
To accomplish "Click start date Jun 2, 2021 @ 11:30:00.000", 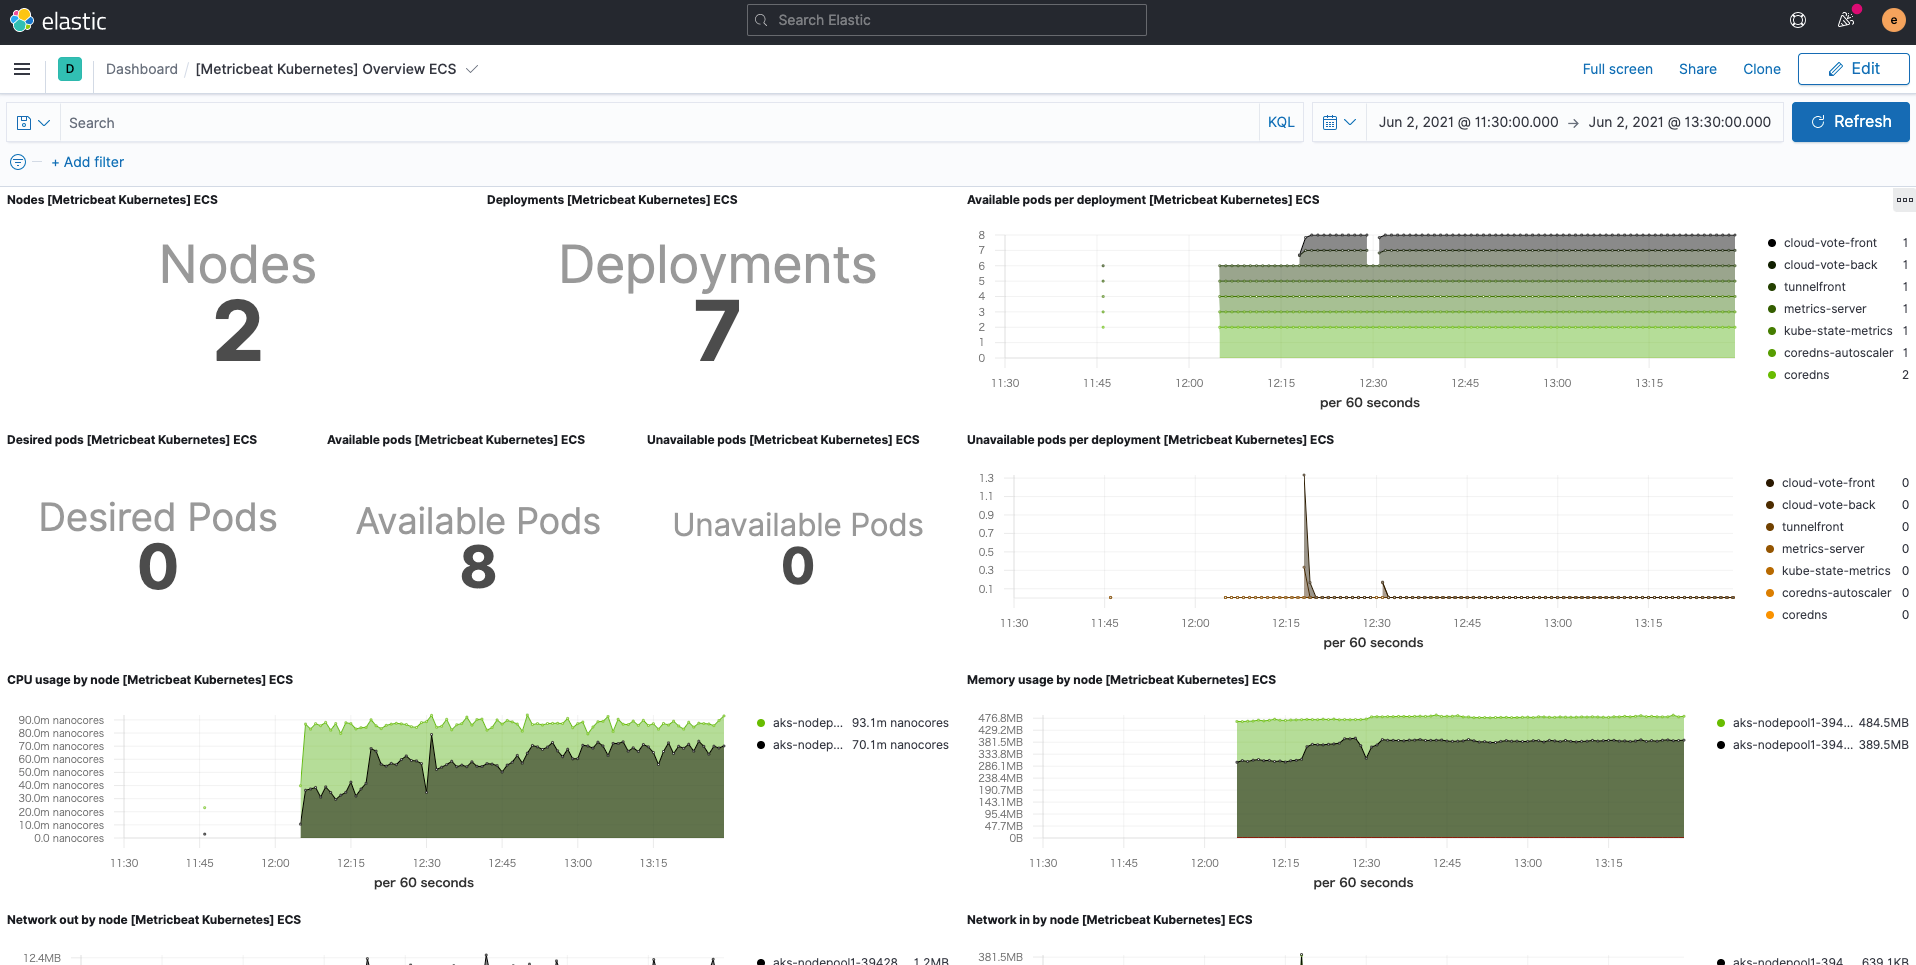I will [1468, 122].
